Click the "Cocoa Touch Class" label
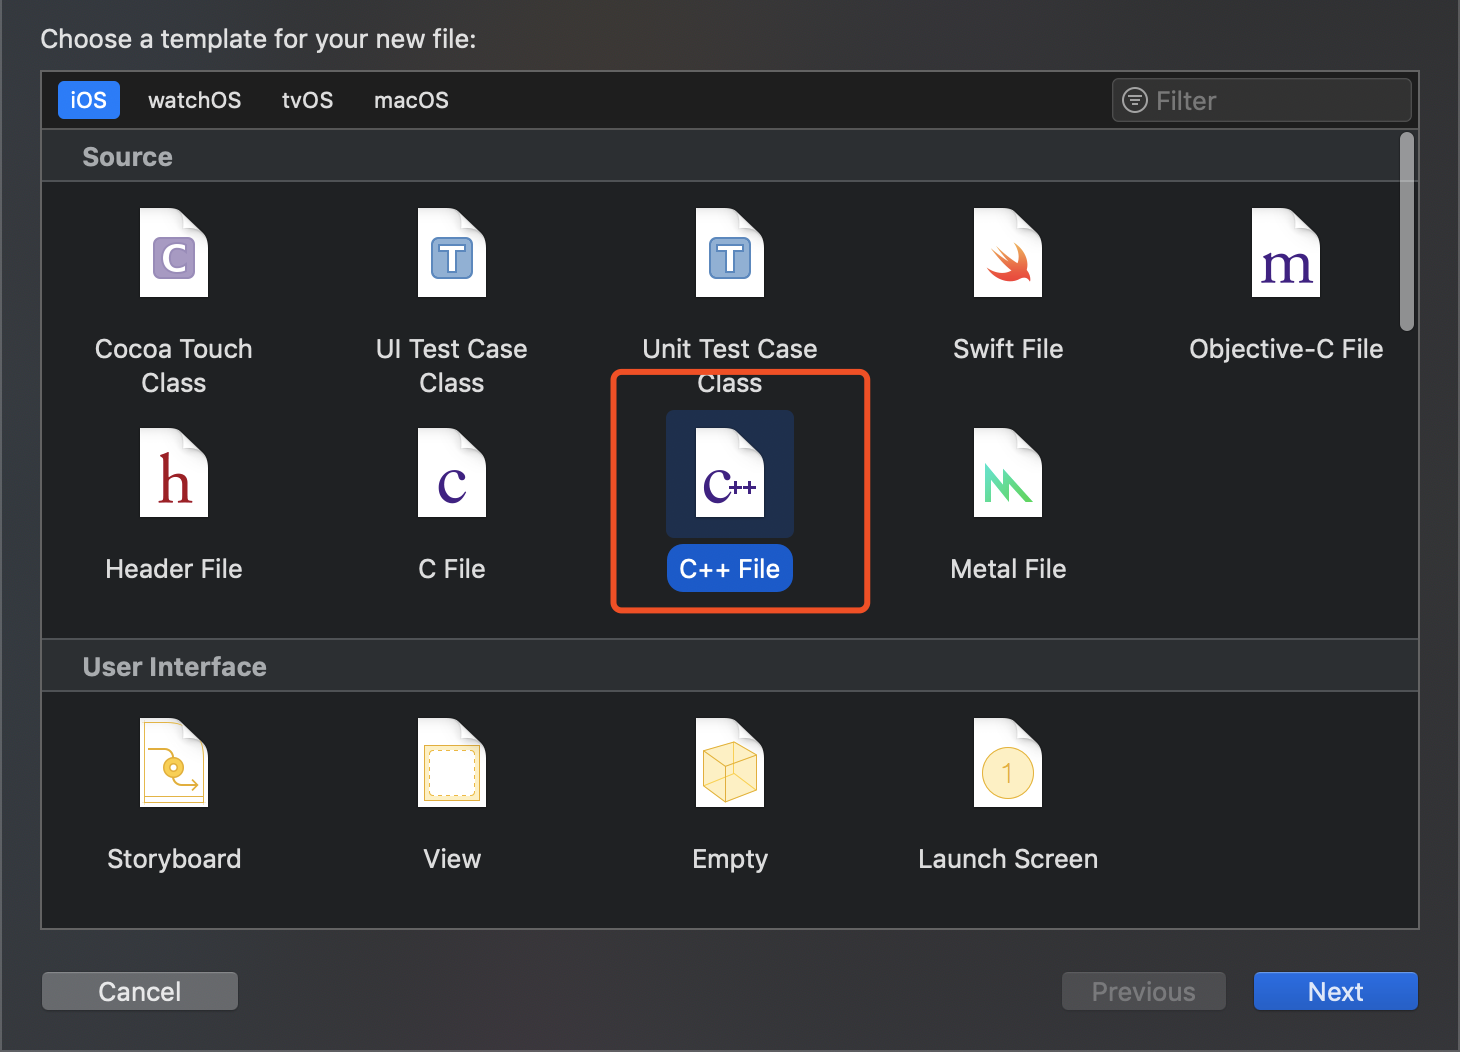 coord(174,366)
